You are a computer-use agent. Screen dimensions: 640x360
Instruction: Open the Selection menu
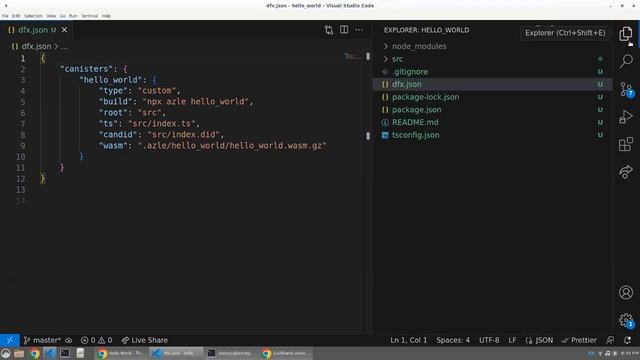(33, 16)
